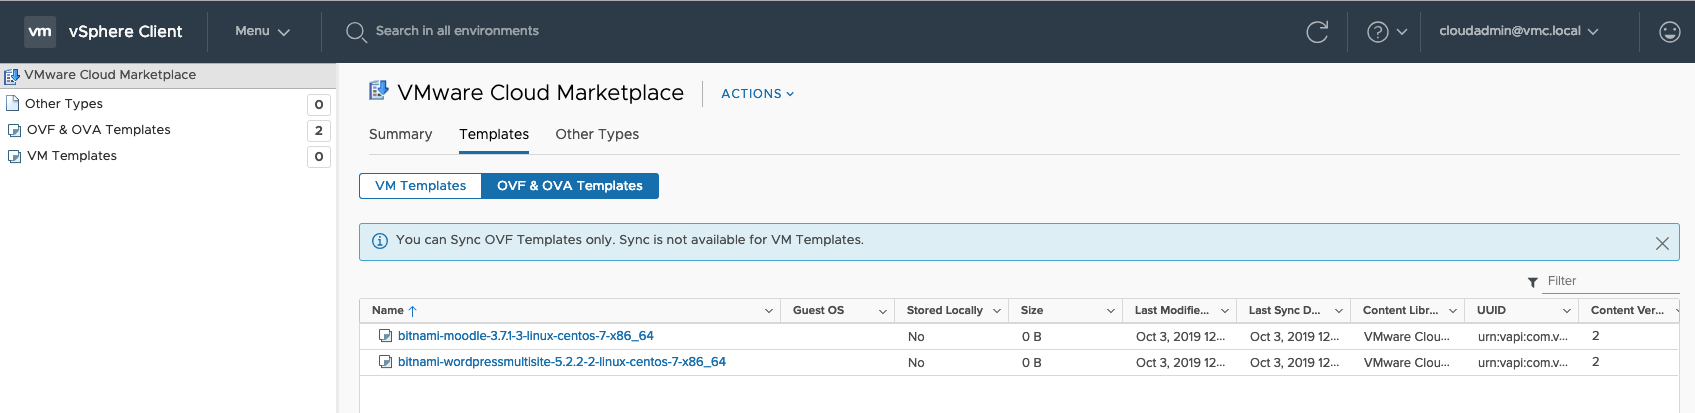The height and width of the screenshot is (413, 1695).
Task: Click the Filter input field
Action: pyautogui.click(x=1610, y=281)
